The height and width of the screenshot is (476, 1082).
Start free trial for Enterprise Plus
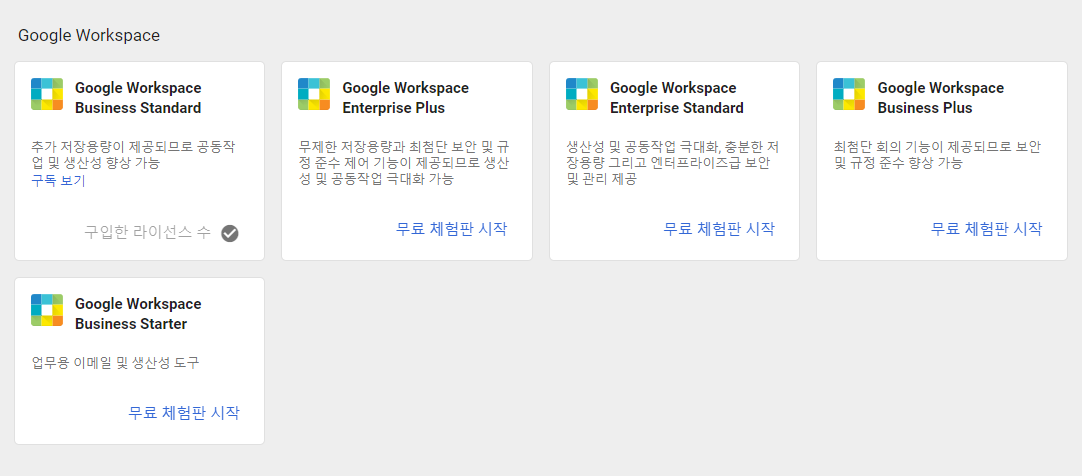point(452,229)
